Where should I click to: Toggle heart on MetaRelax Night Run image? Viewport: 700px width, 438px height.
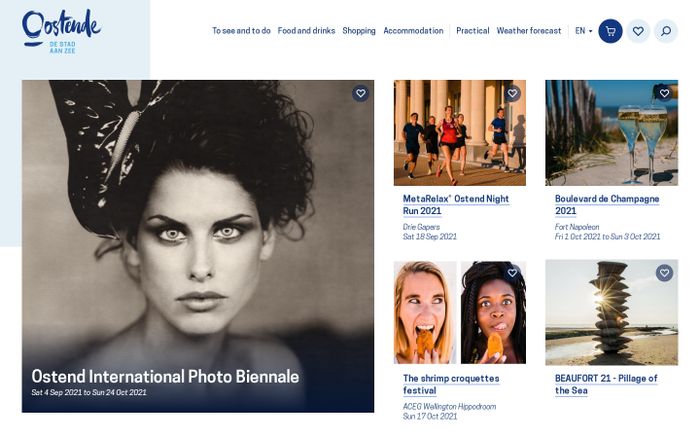click(x=512, y=94)
